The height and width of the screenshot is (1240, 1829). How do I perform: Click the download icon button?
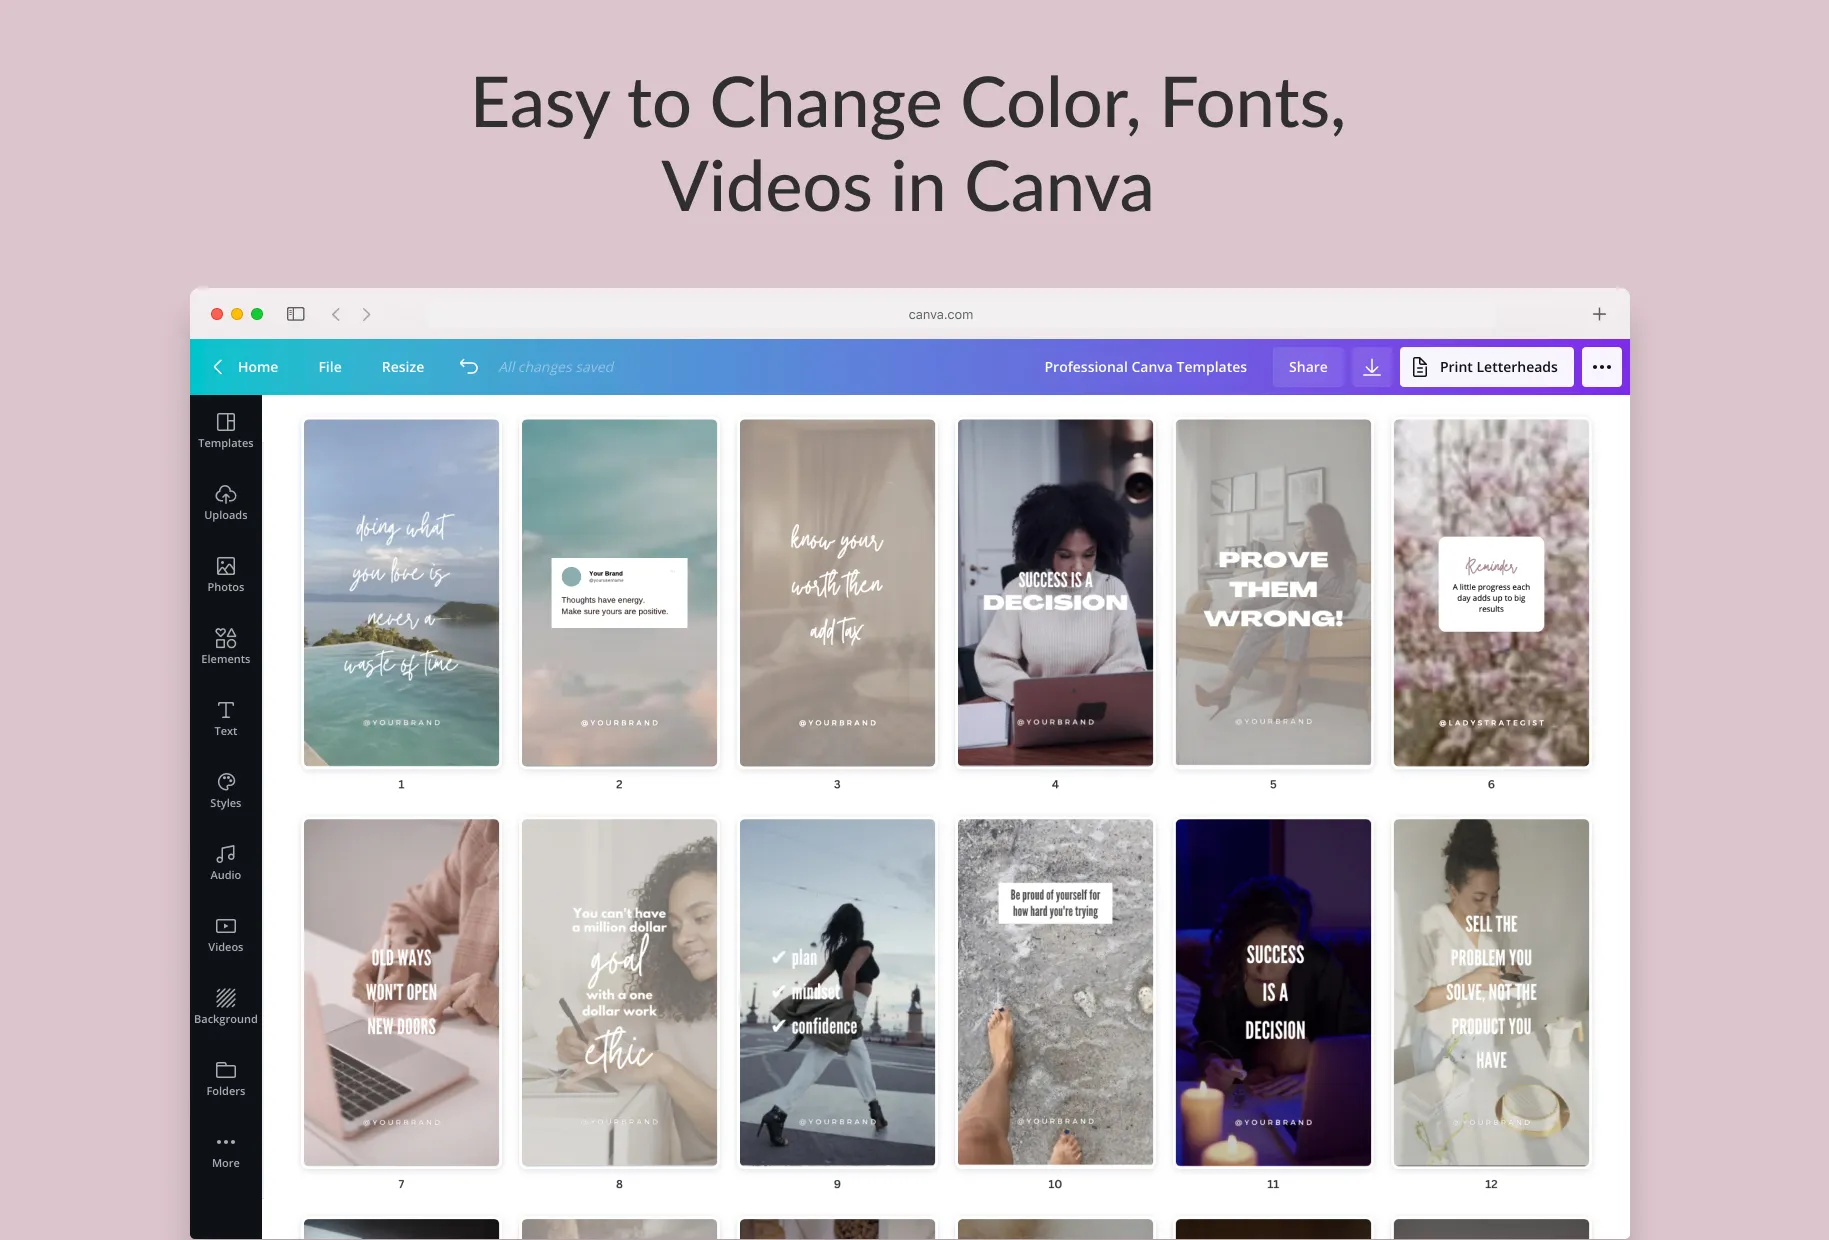coord(1372,367)
